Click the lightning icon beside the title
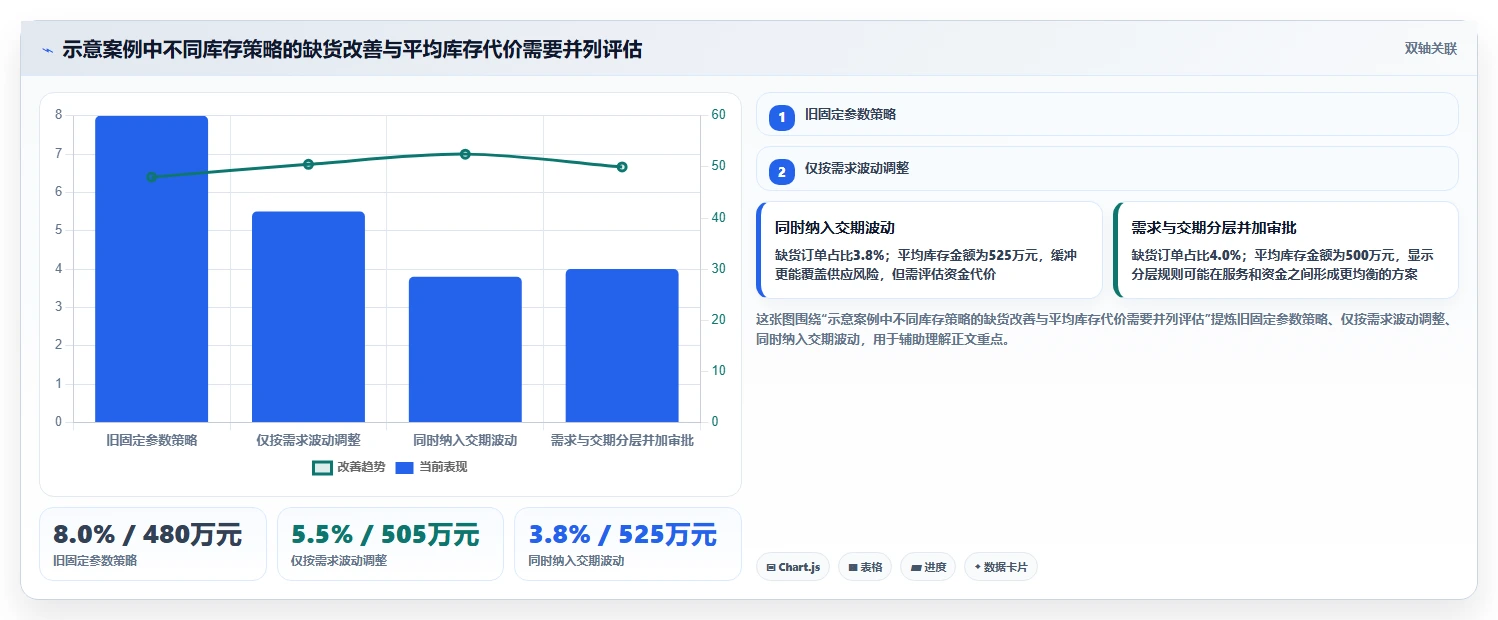Viewport: 1498px width, 620px height. pos(48,49)
